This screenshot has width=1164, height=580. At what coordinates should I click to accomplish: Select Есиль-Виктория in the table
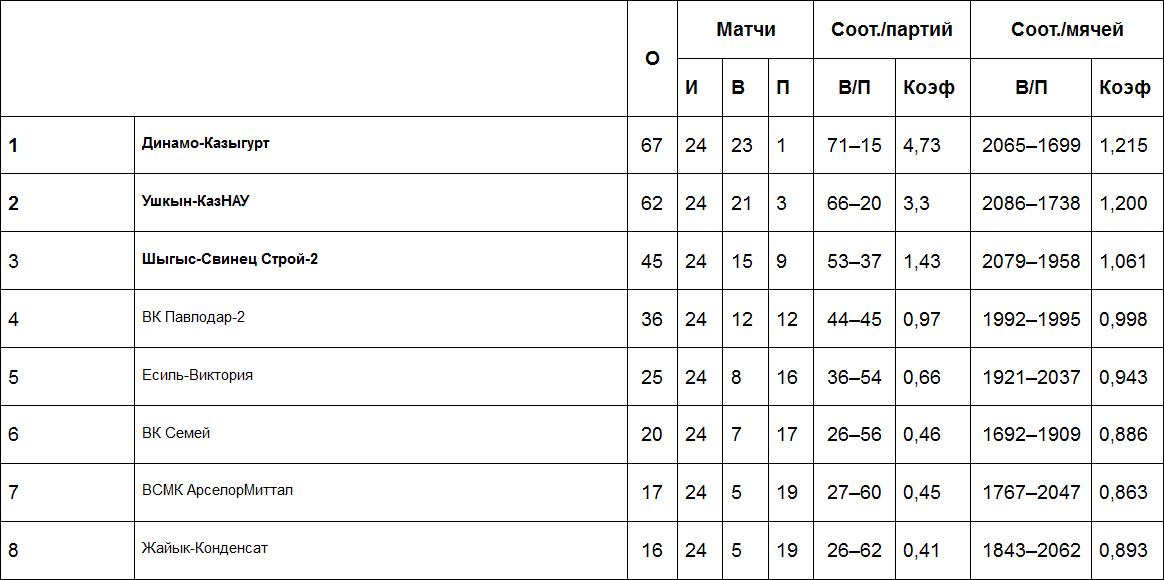pyautogui.click(x=197, y=375)
